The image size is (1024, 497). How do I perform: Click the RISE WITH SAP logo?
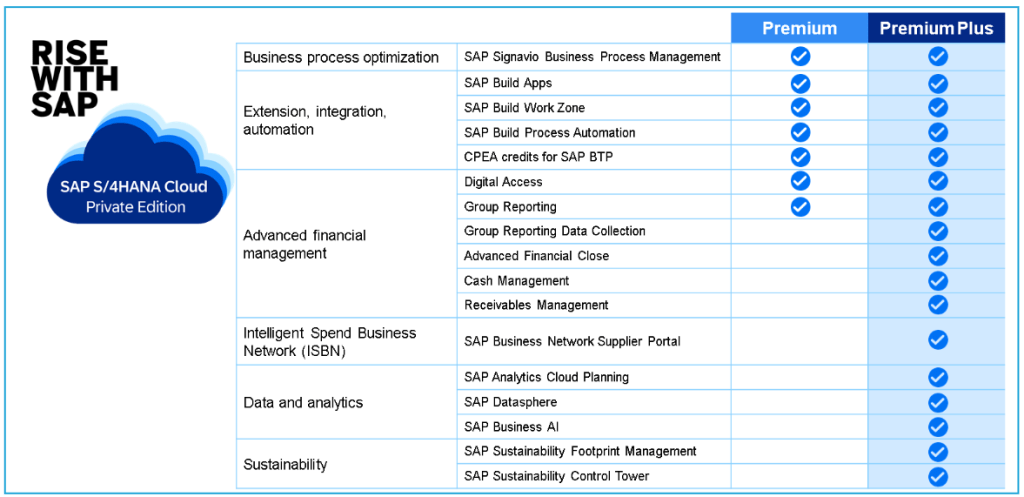tap(74, 80)
